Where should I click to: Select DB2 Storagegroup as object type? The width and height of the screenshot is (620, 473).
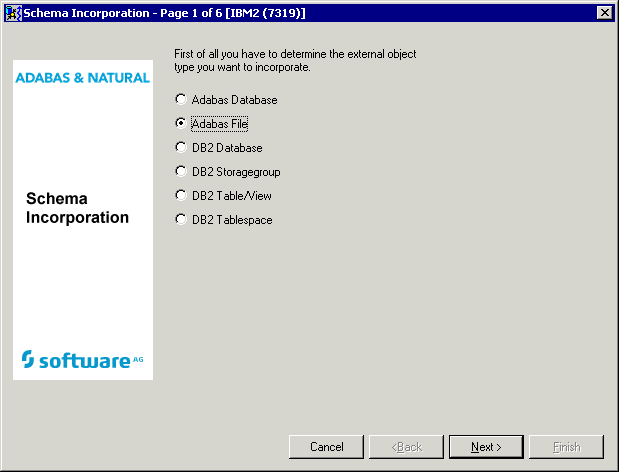pos(180,172)
